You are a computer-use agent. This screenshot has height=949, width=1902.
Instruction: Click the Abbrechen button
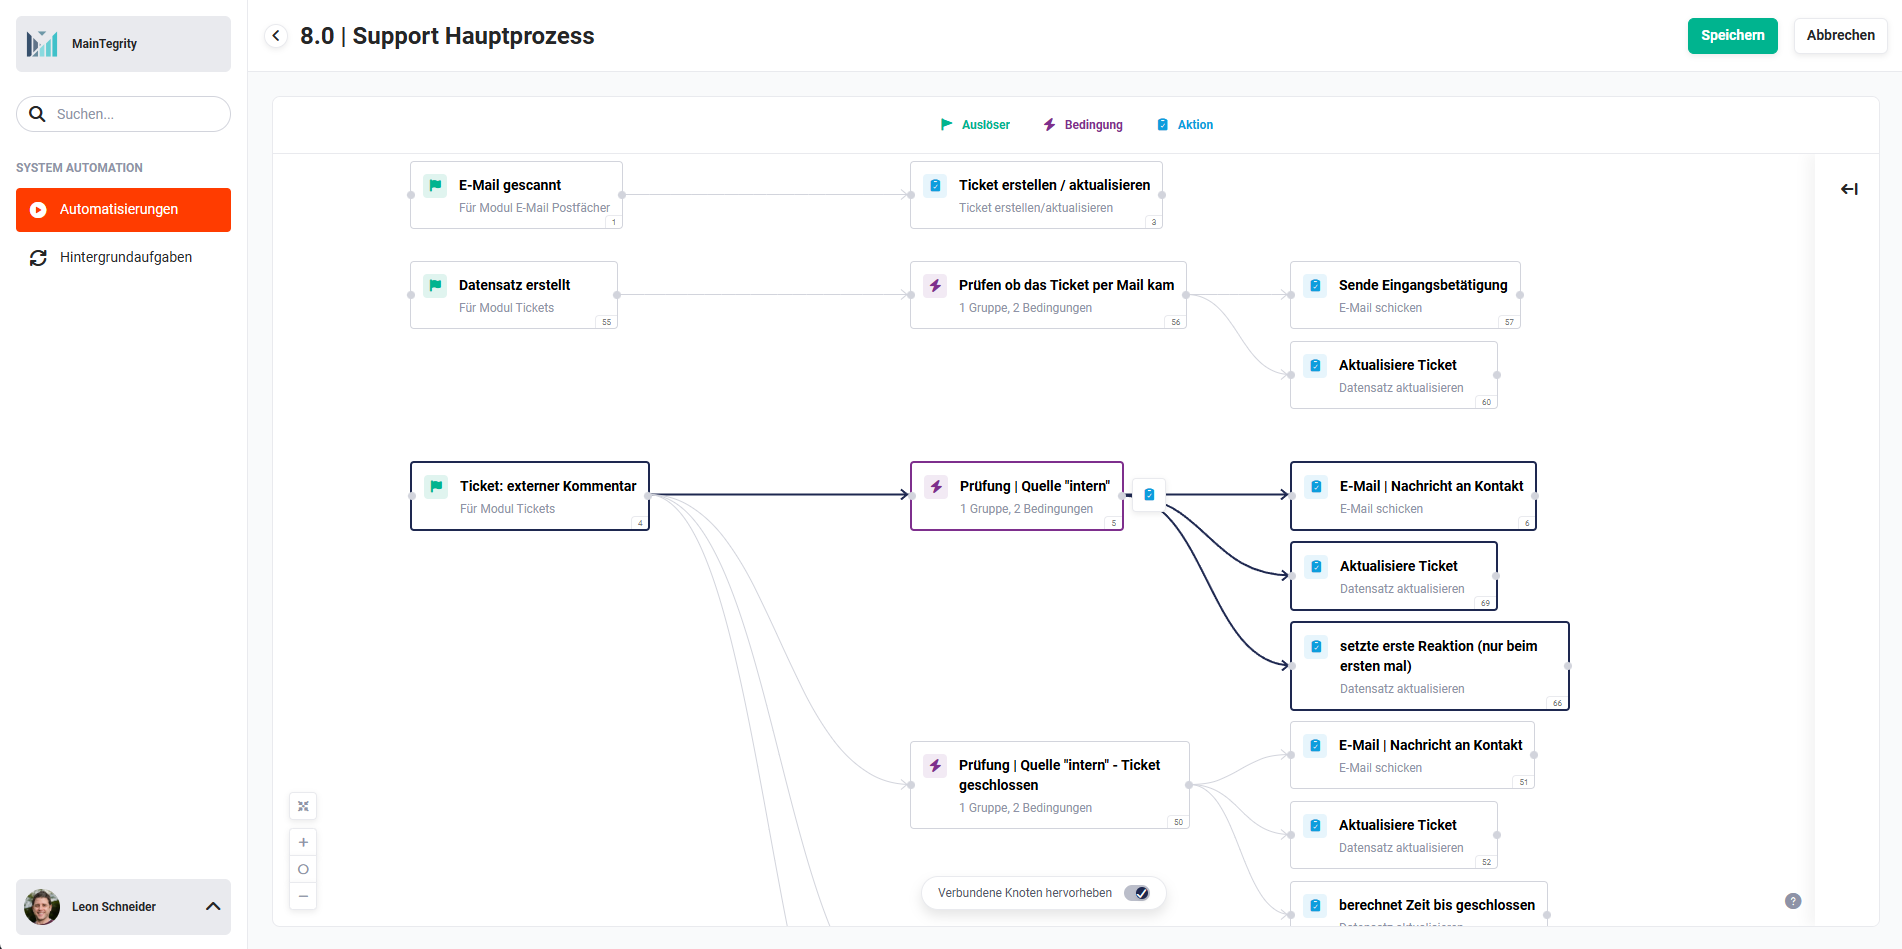1841,36
